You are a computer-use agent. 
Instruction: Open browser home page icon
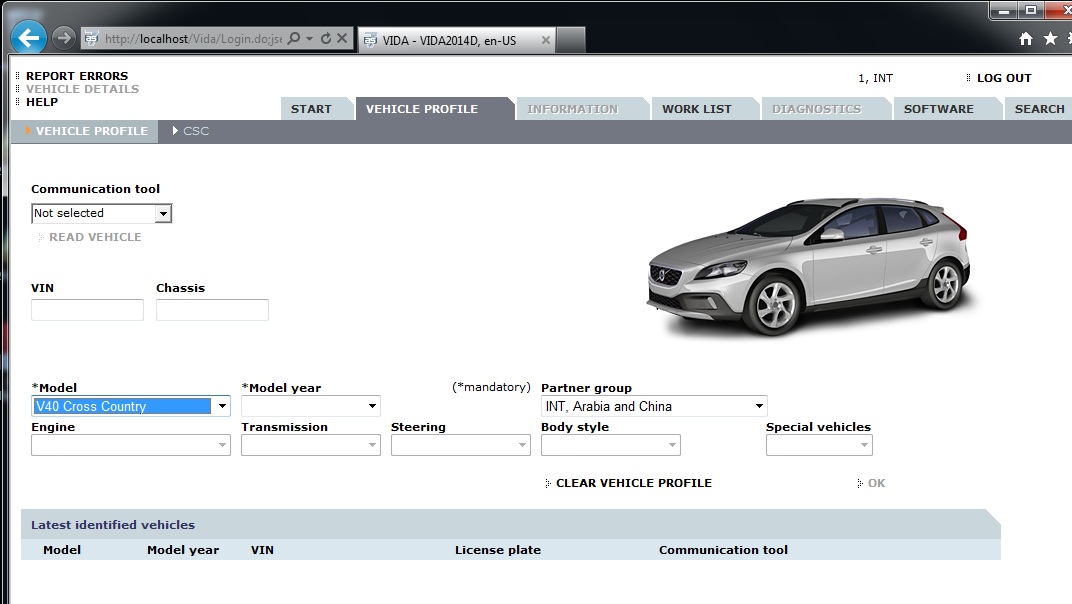(x=1026, y=39)
